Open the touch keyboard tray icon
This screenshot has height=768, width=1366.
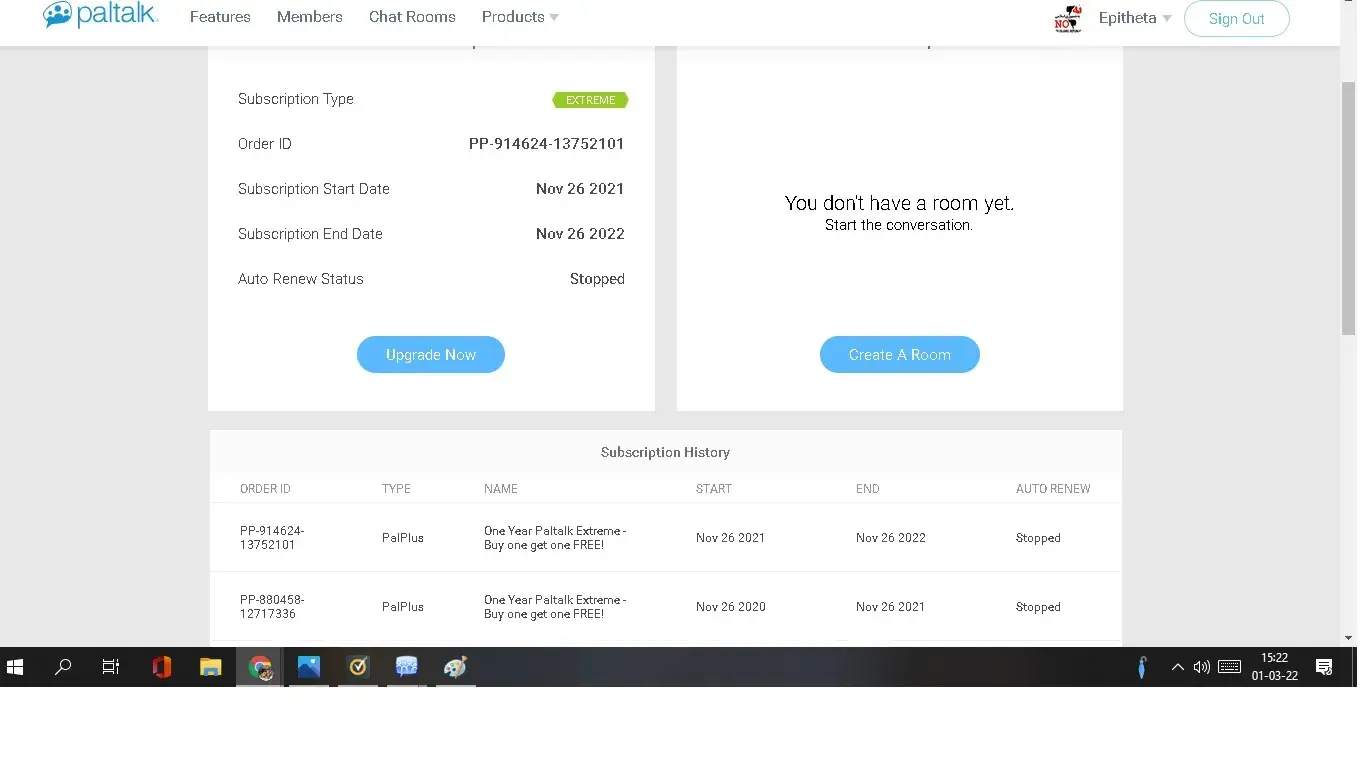point(1230,667)
